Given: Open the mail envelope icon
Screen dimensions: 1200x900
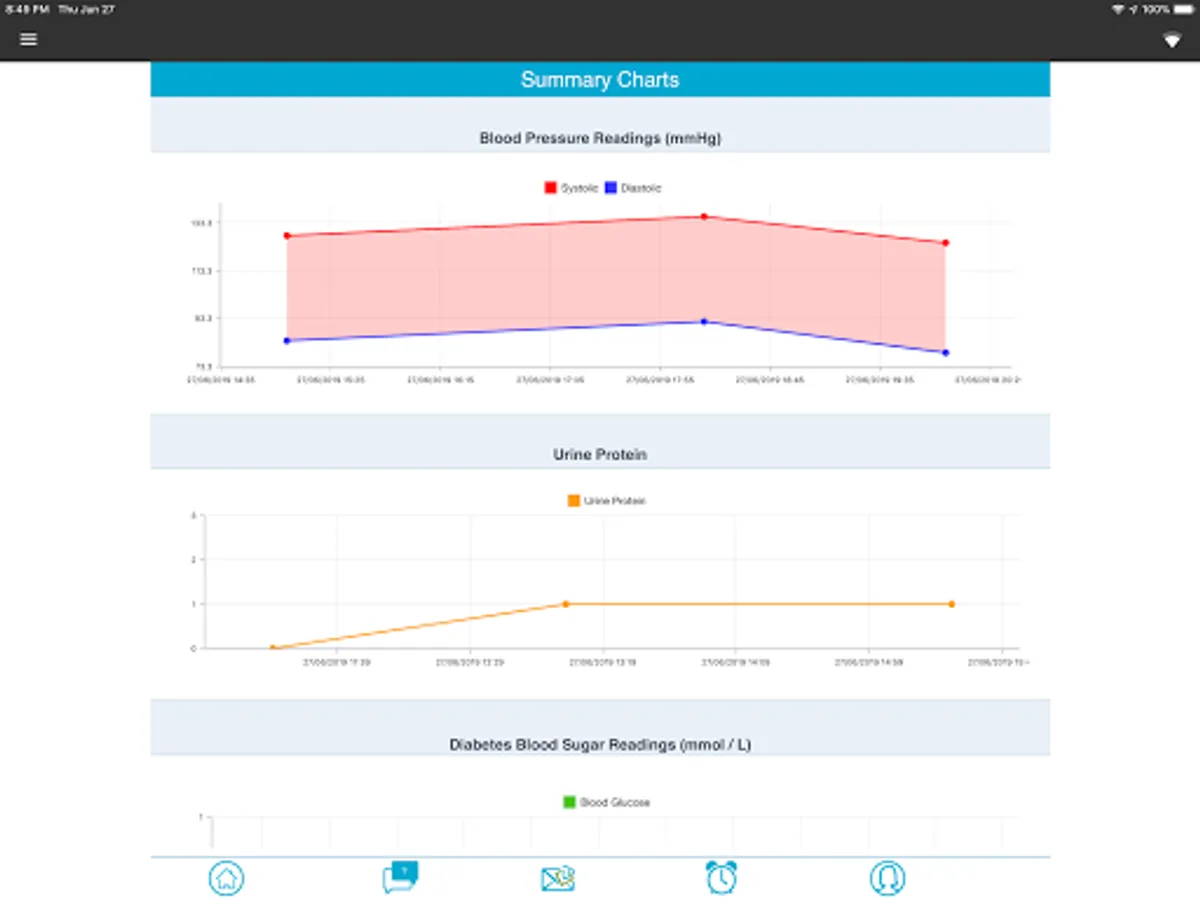Looking at the screenshot, I should pyautogui.click(x=558, y=878).
